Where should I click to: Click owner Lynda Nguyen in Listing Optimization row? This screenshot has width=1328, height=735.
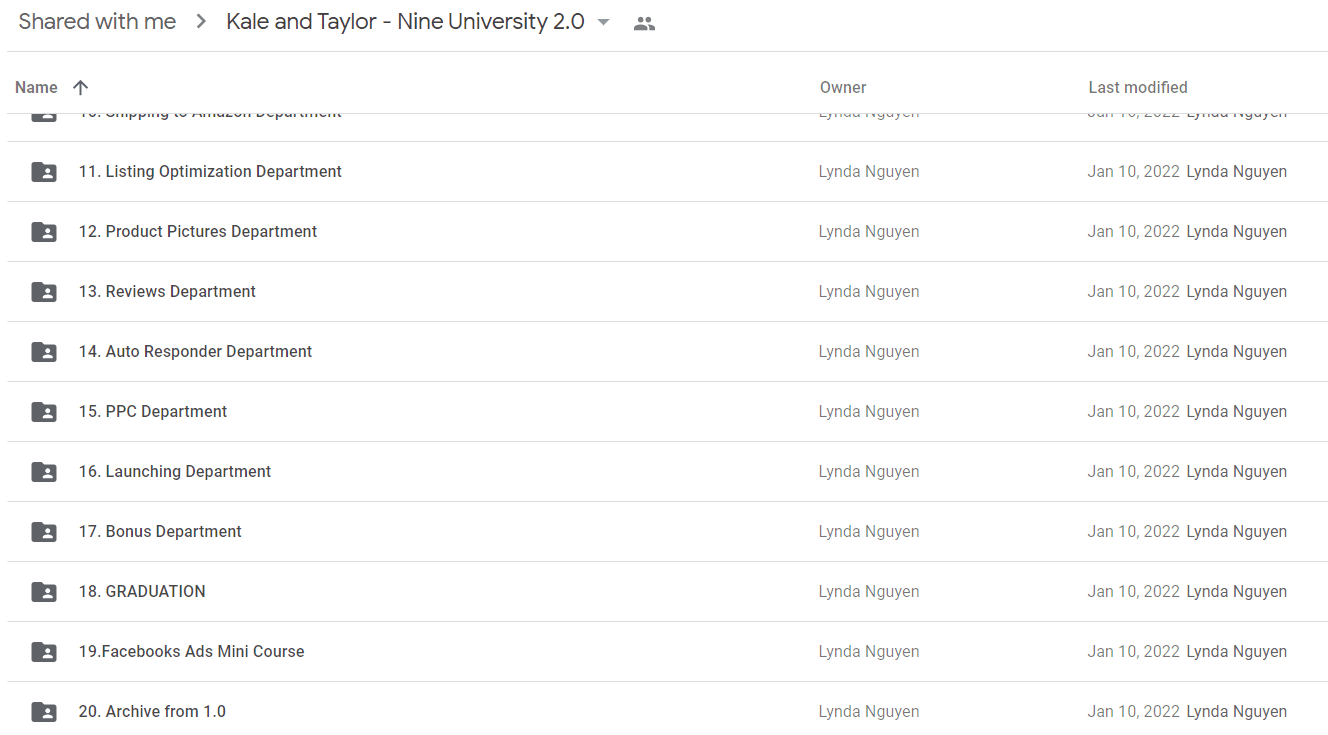(869, 171)
